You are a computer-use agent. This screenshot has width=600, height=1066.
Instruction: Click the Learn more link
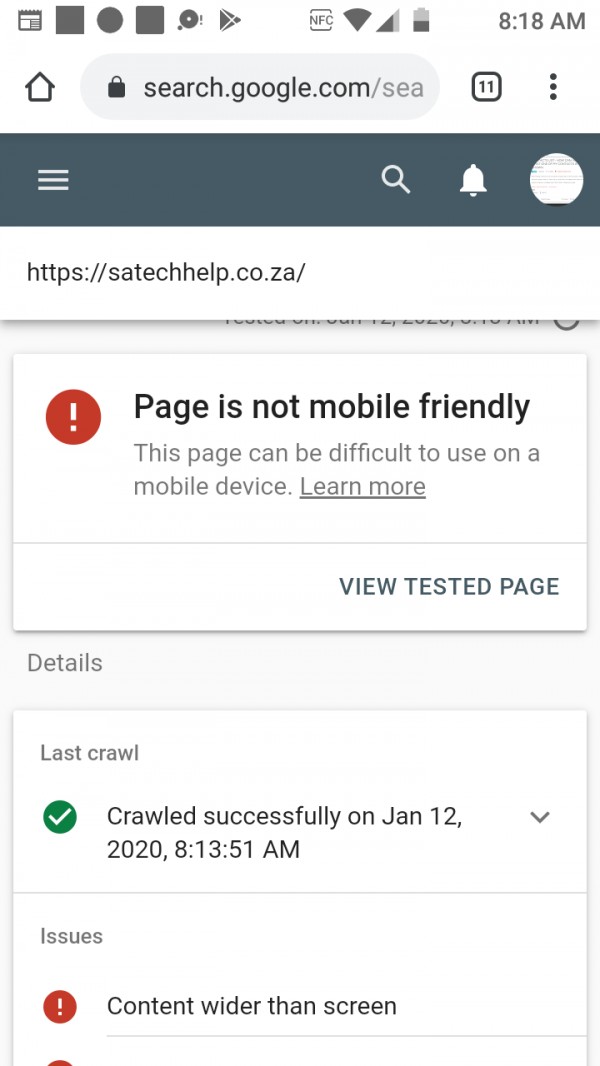tap(362, 487)
